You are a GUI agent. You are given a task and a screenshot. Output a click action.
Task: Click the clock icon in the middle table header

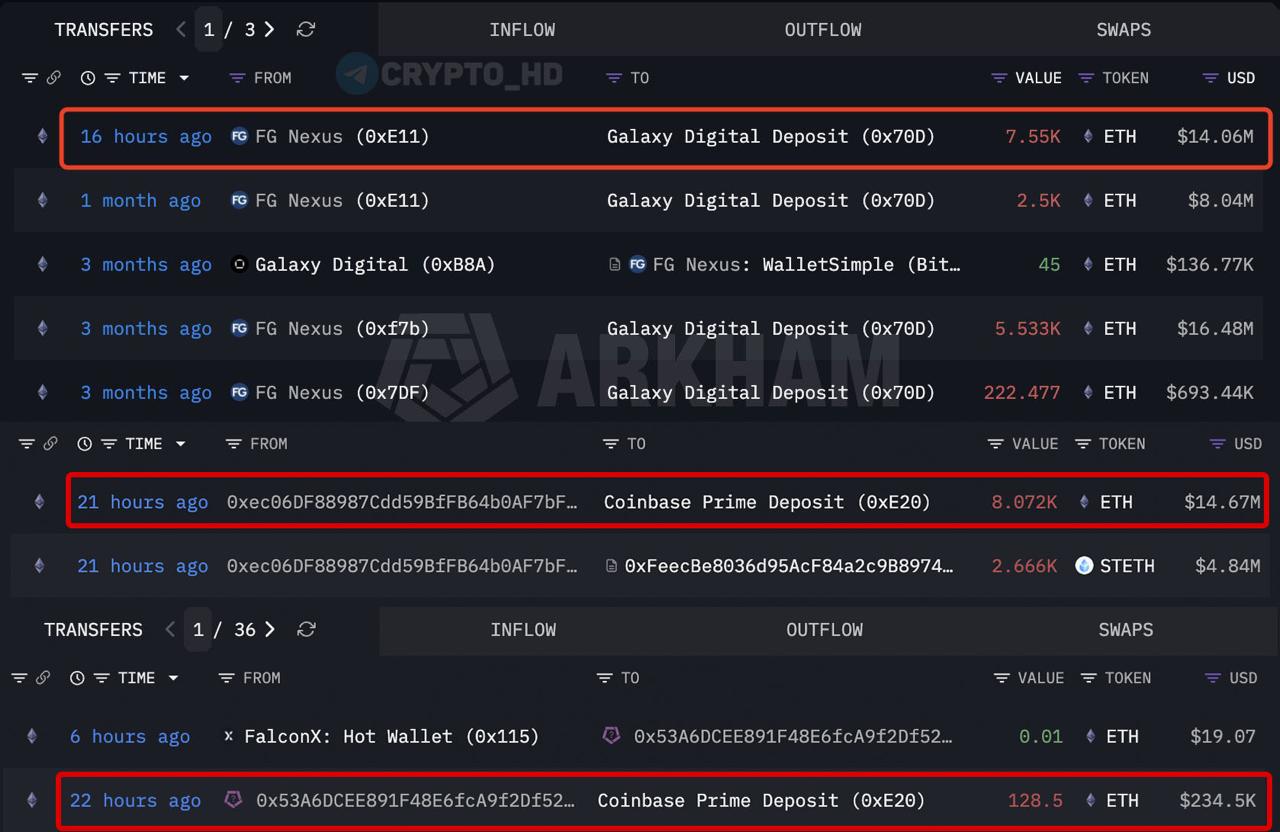click(85, 443)
